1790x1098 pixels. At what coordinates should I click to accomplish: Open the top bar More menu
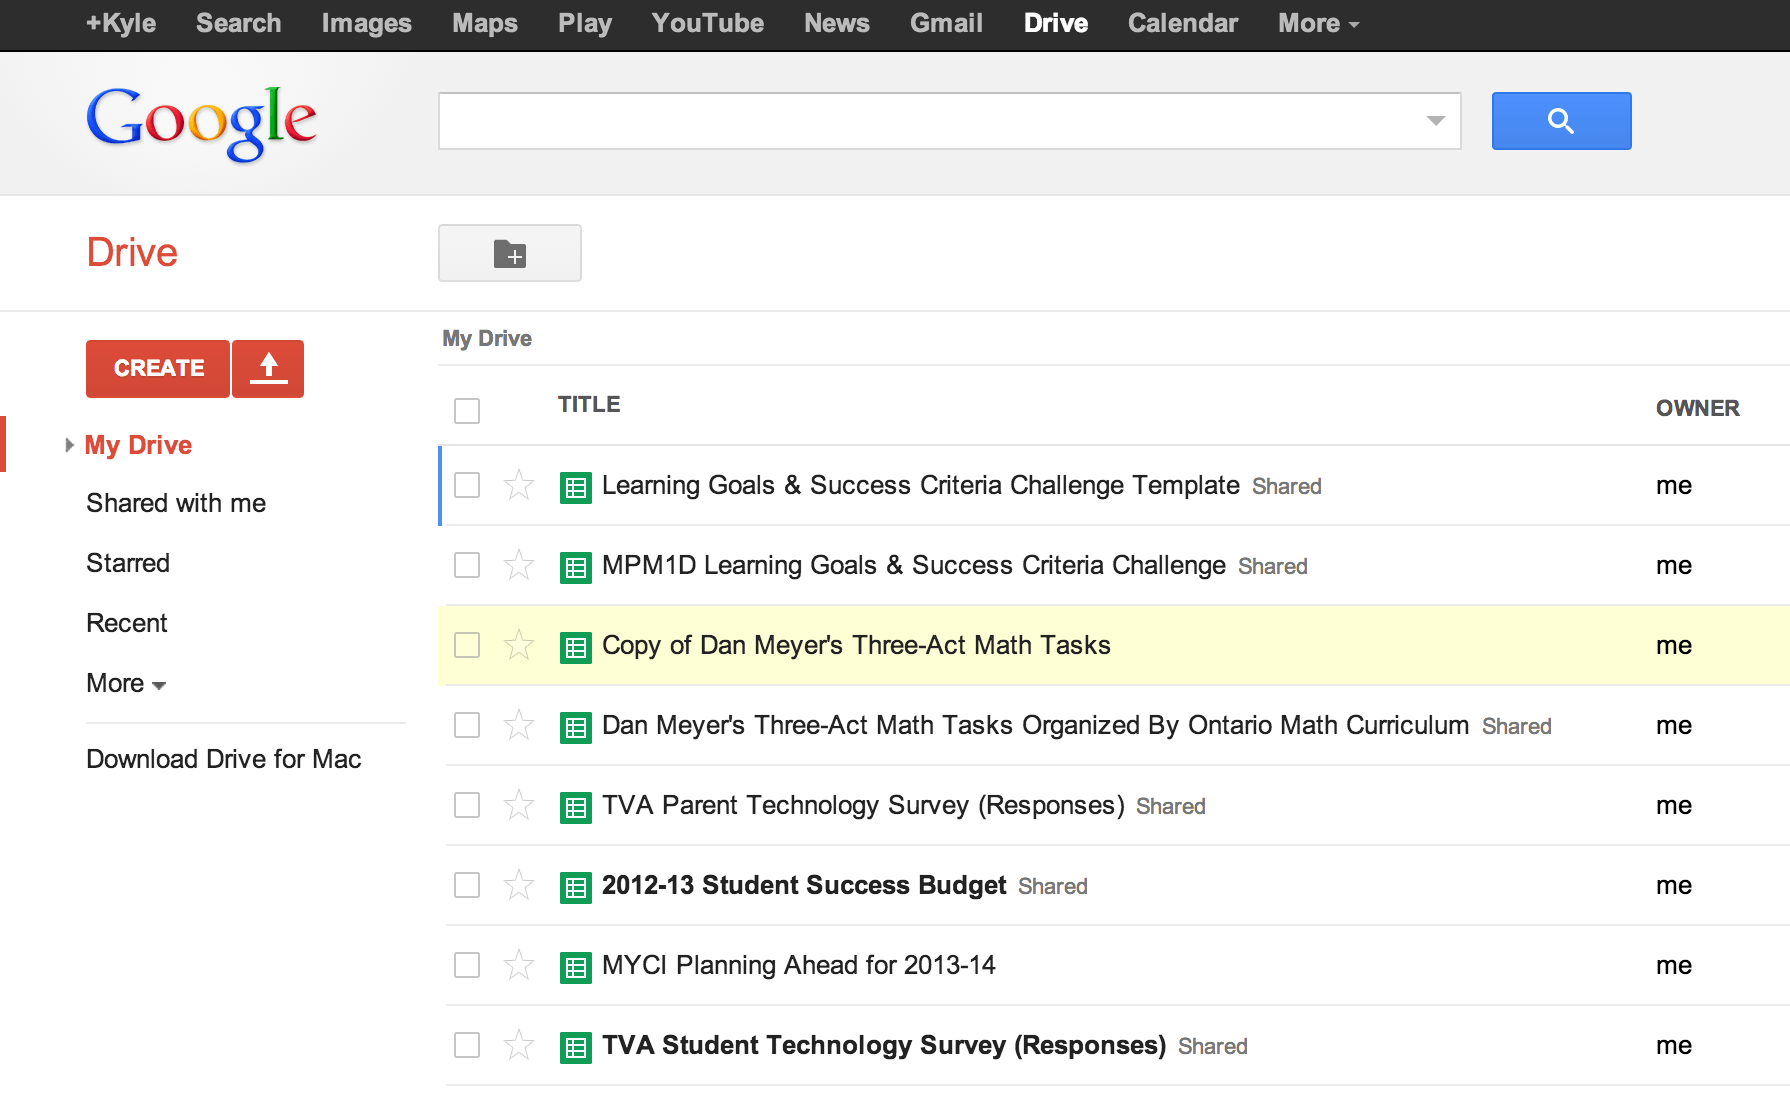[x=1318, y=23]
